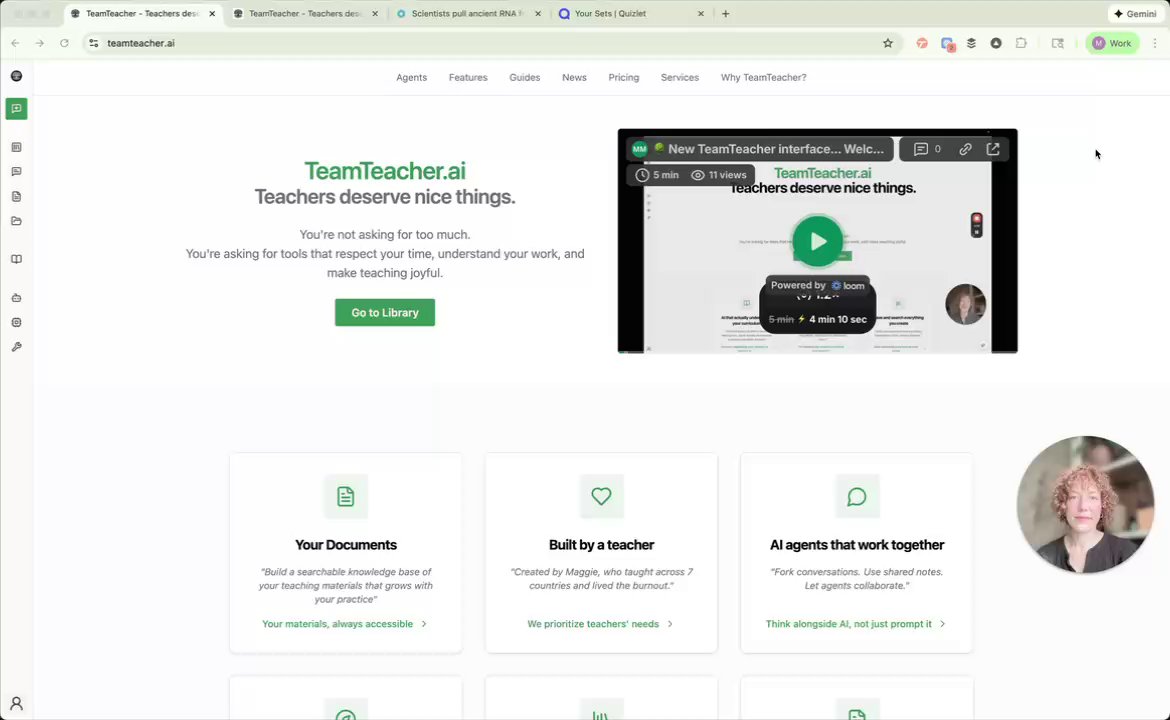Click the chat bubble icon on AI agents card

(857, 496)
